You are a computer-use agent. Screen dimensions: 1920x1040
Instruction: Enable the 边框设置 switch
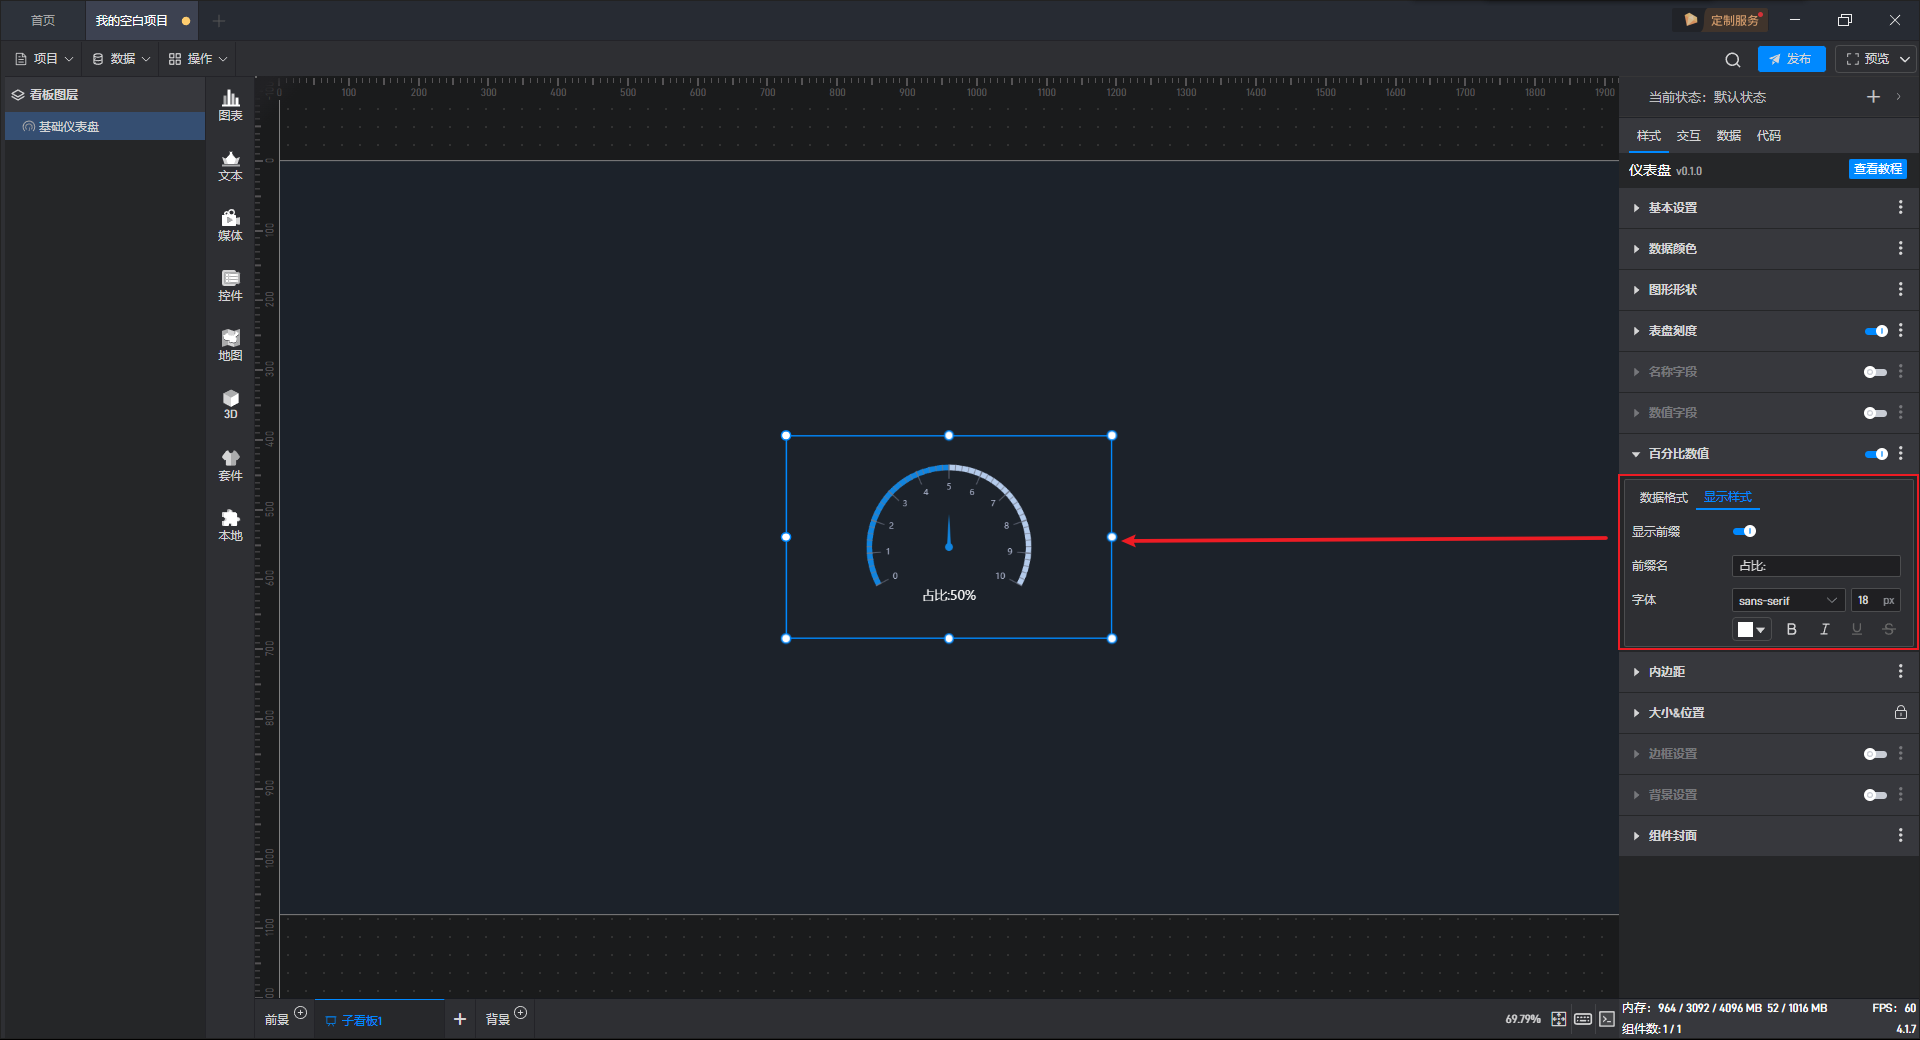pos(1876,754)
